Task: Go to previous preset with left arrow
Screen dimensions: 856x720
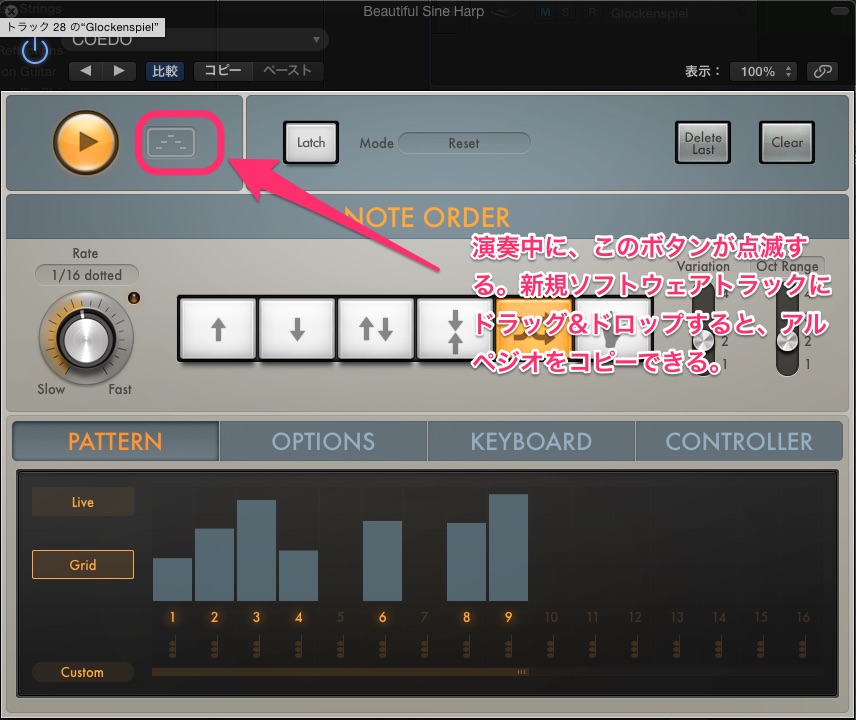Action: [x=86, y=70]
